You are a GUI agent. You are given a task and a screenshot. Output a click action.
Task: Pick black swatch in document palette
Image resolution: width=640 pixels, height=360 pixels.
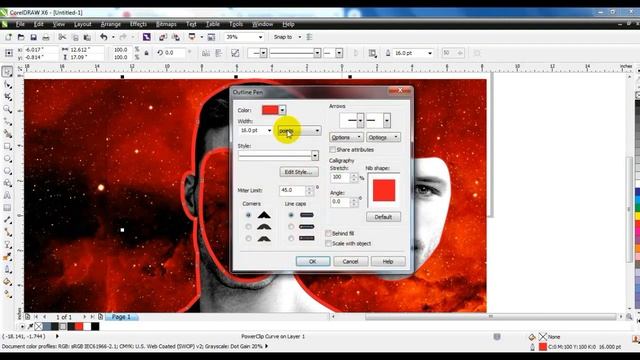(x=95, y=327)
